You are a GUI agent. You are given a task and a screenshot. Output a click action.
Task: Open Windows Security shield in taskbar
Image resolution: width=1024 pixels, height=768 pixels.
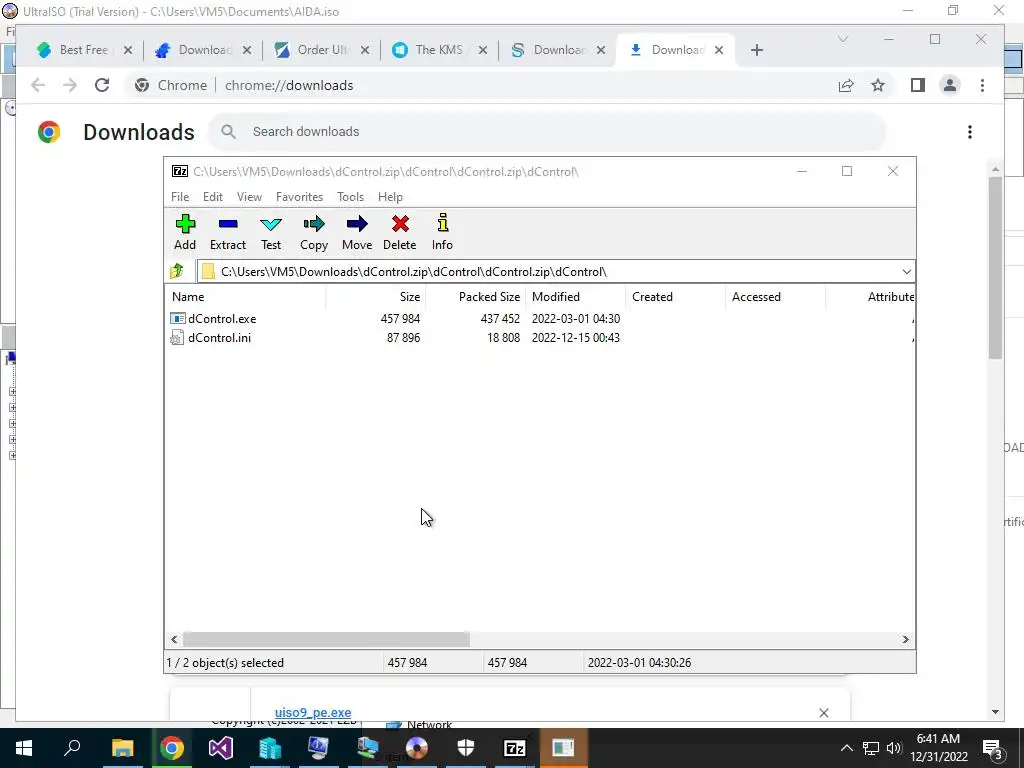pyautogui.click(x=466, y=748)
